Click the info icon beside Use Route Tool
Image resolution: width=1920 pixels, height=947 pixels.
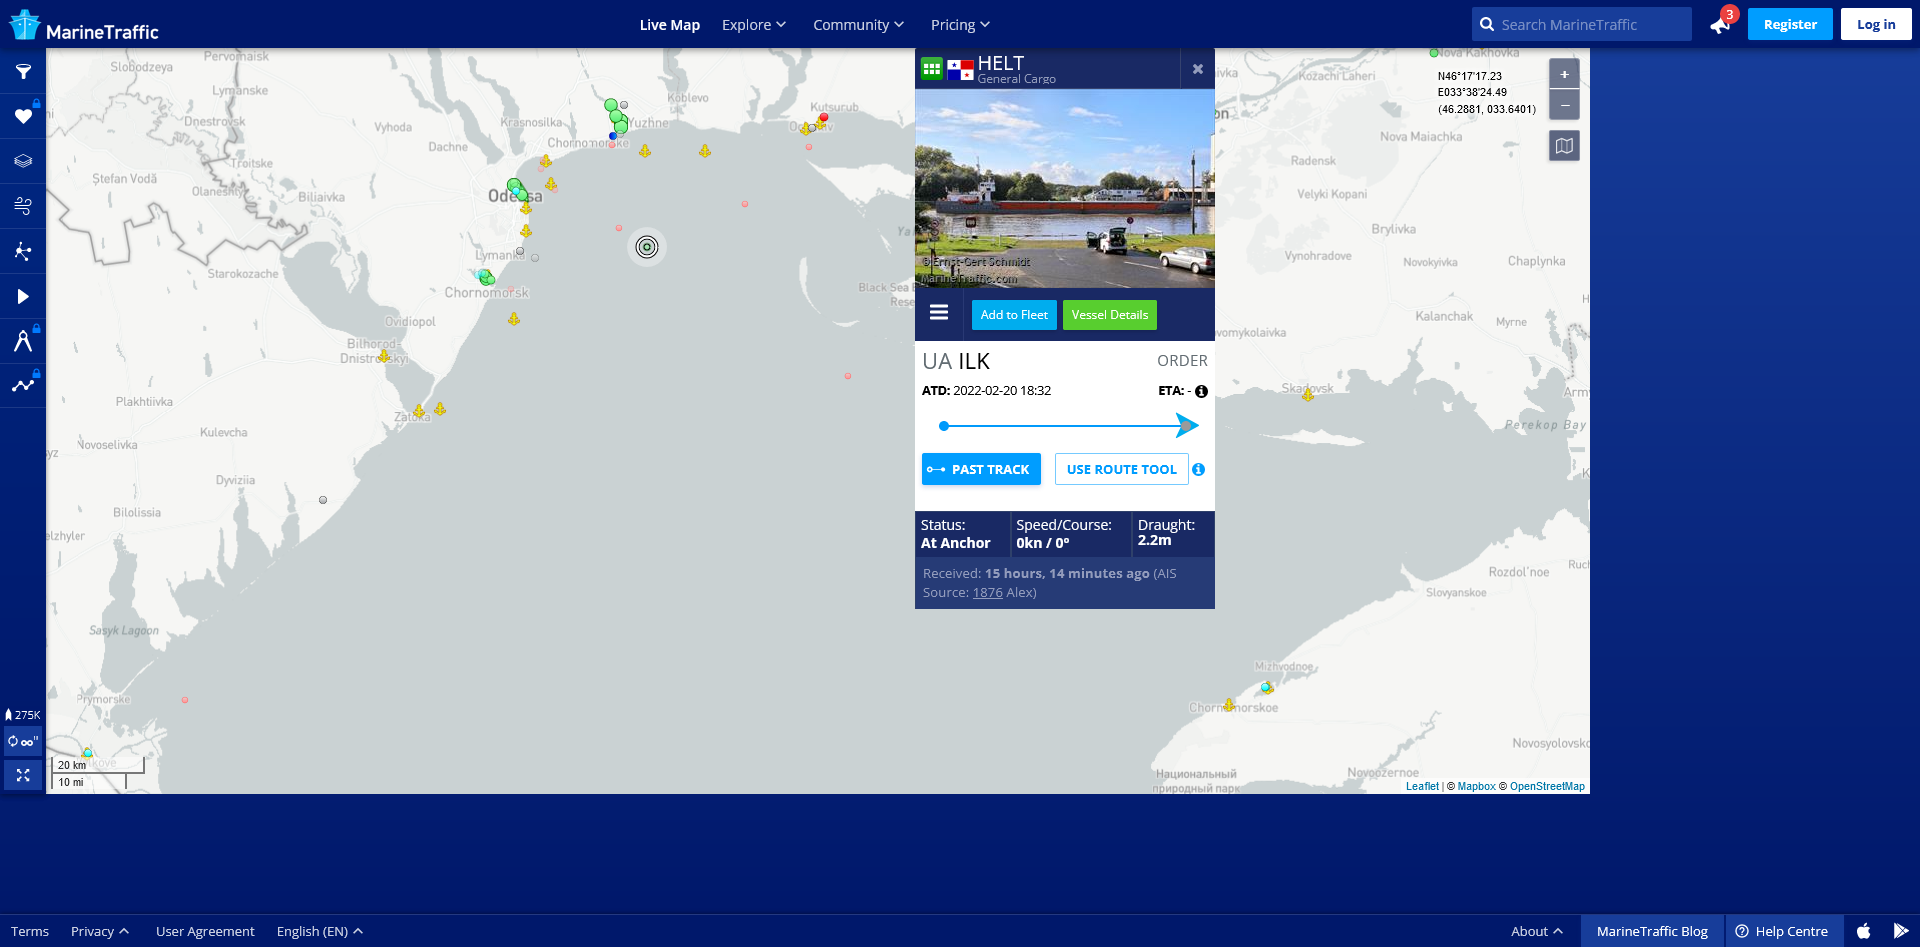[x=1198, y=469]
